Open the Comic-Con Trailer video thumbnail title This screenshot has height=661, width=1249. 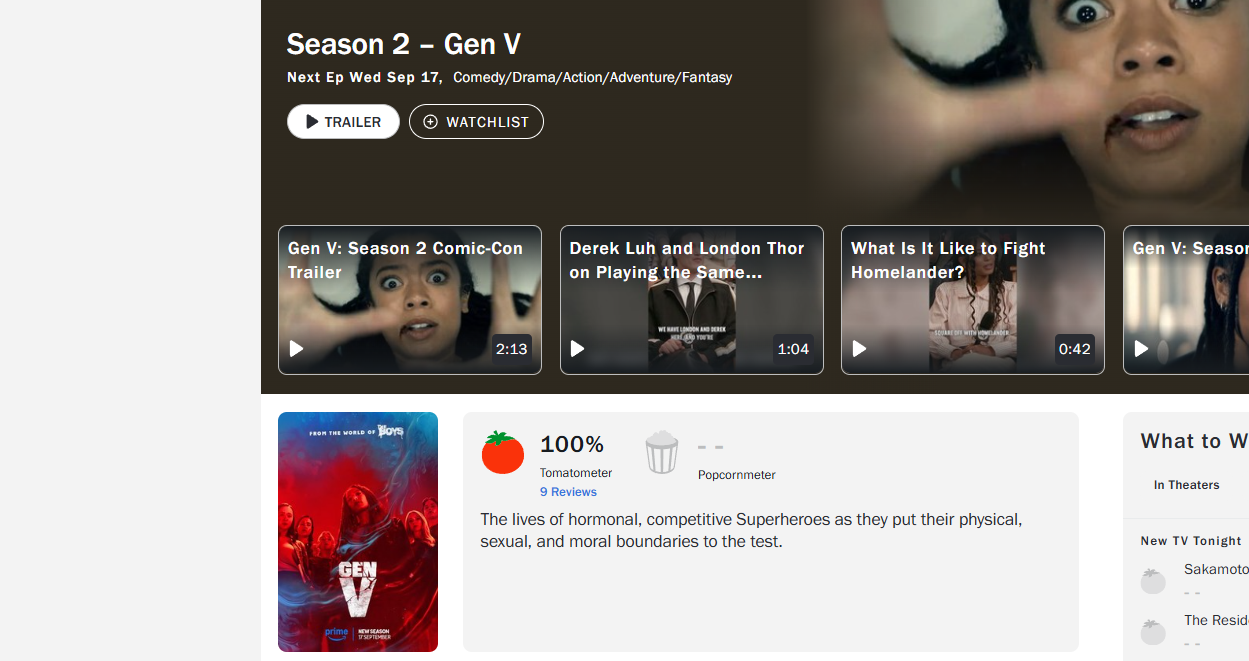405,260
